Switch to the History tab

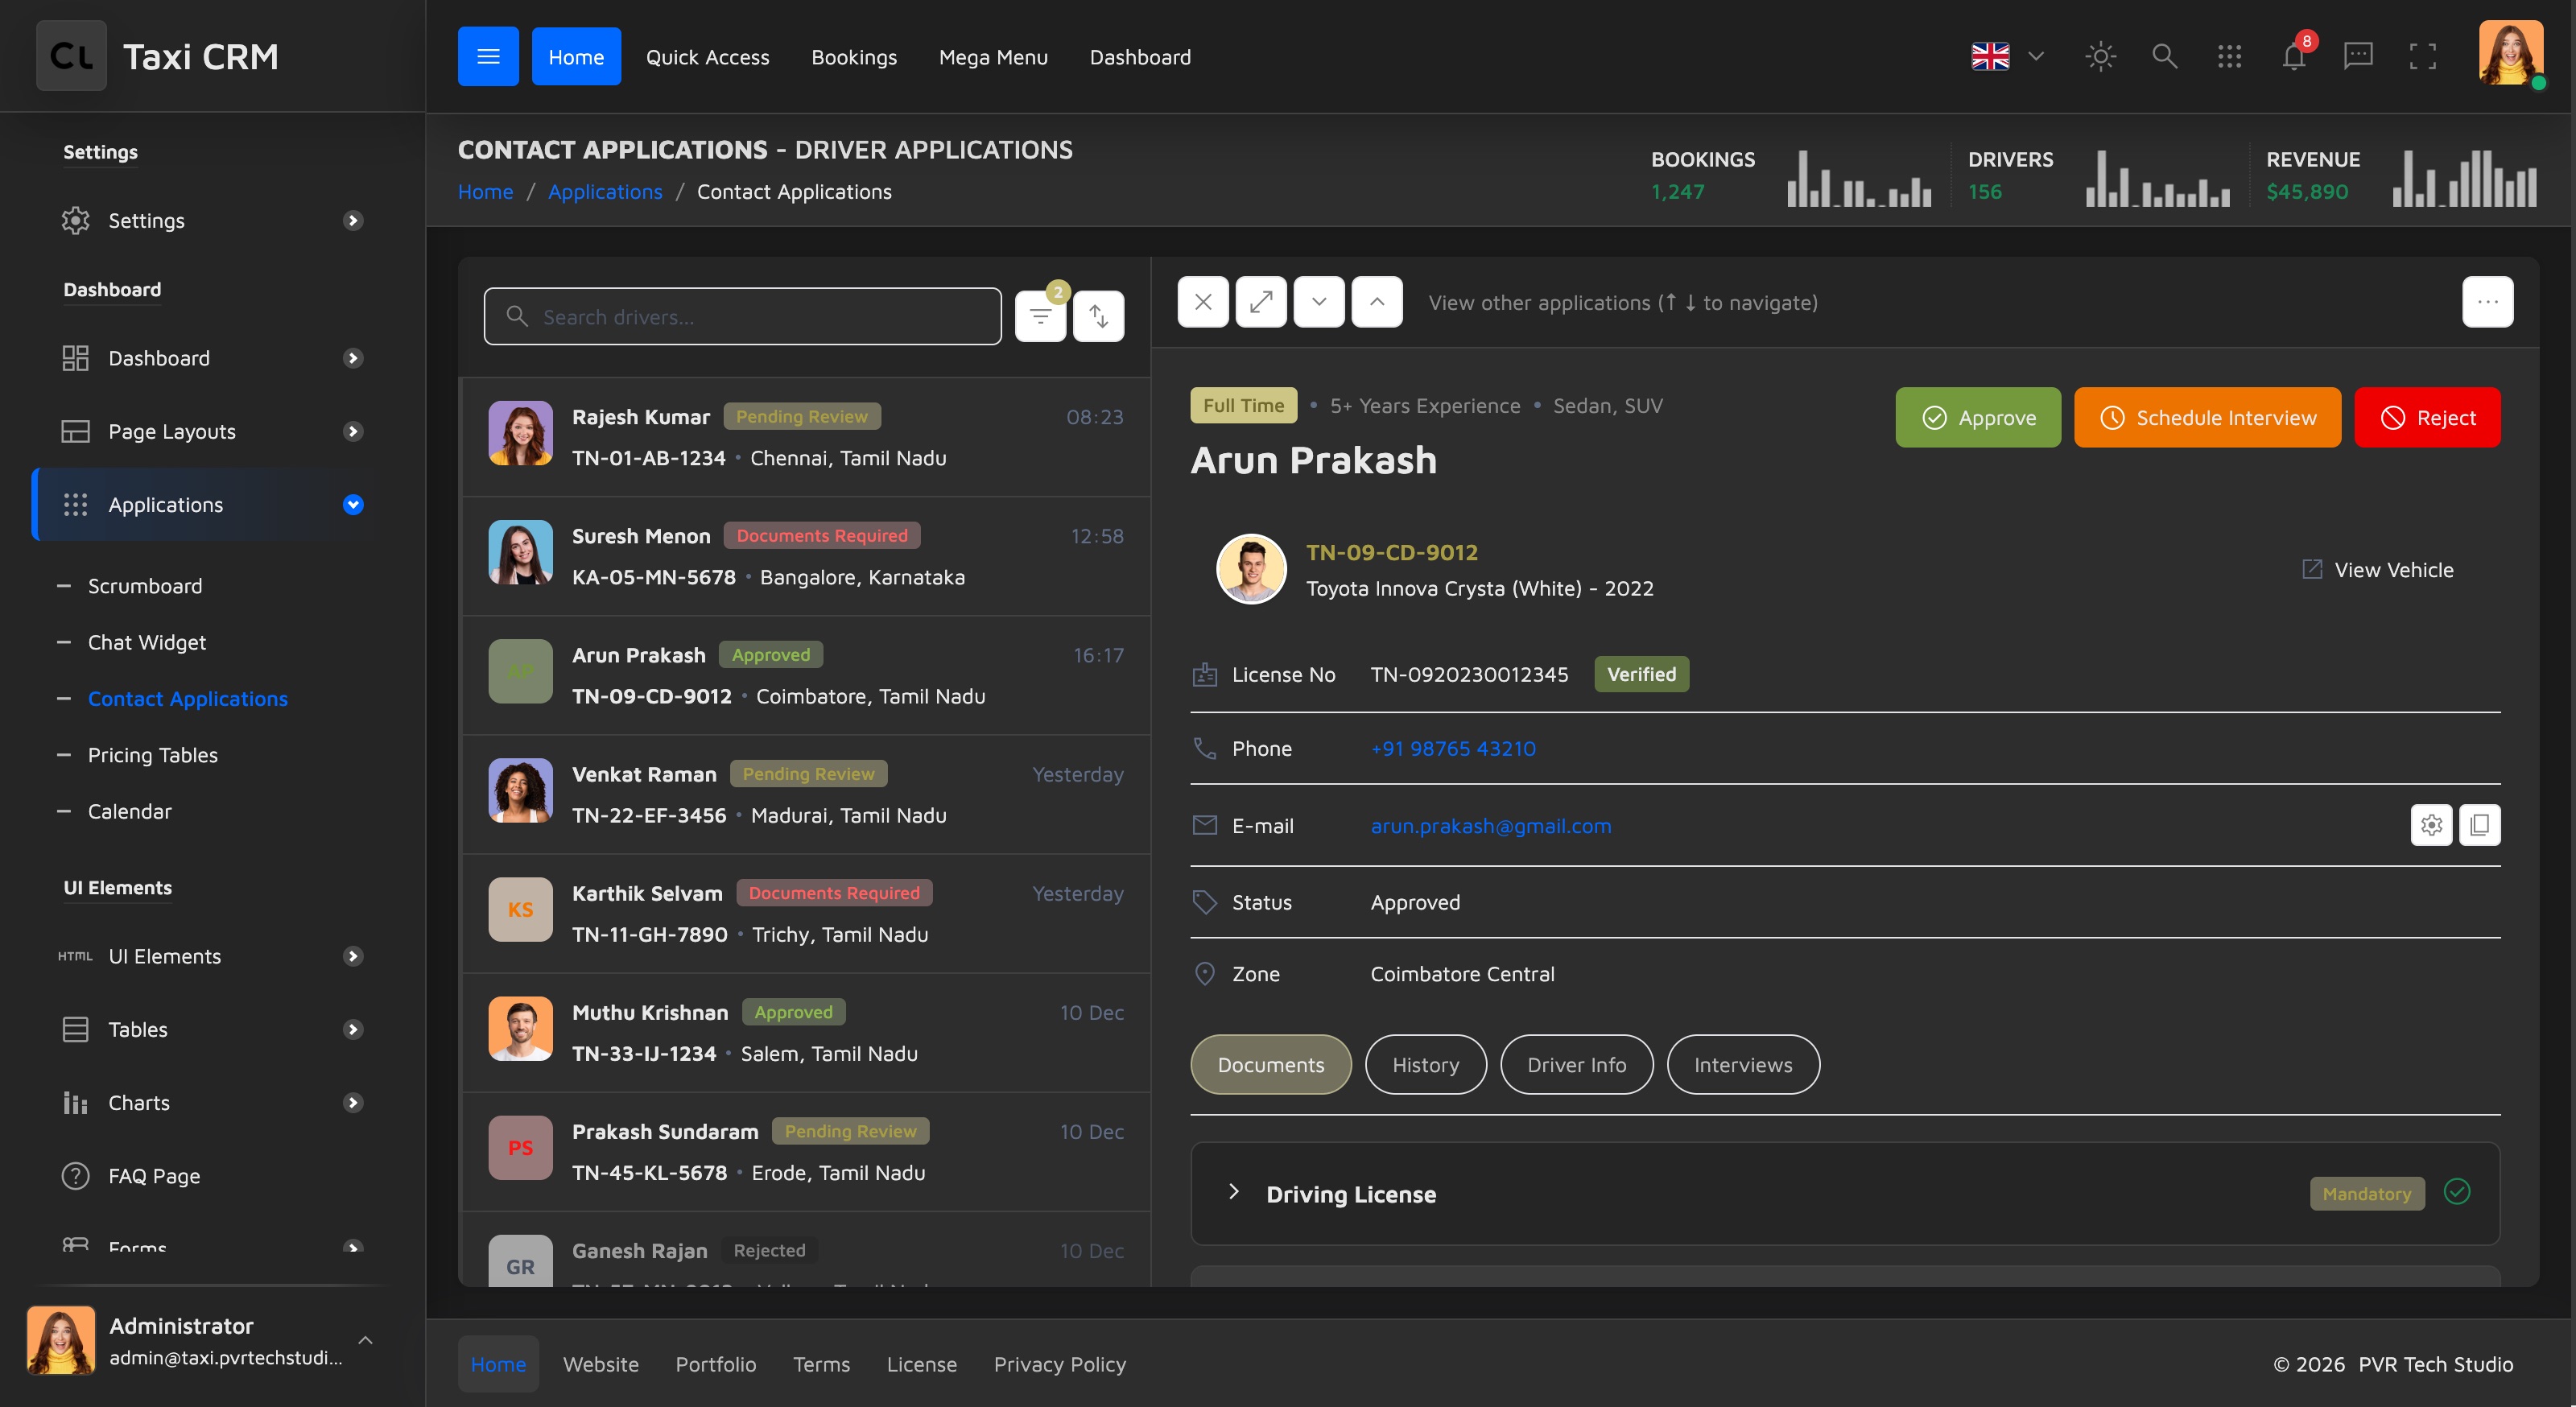click(1425, 1064)
